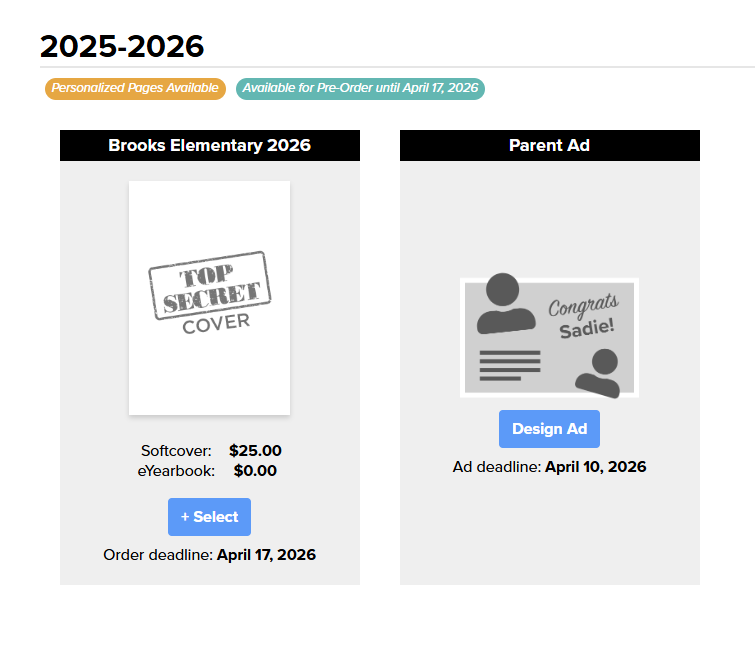Click the Congrats Sadie! text

coord(585,317)
